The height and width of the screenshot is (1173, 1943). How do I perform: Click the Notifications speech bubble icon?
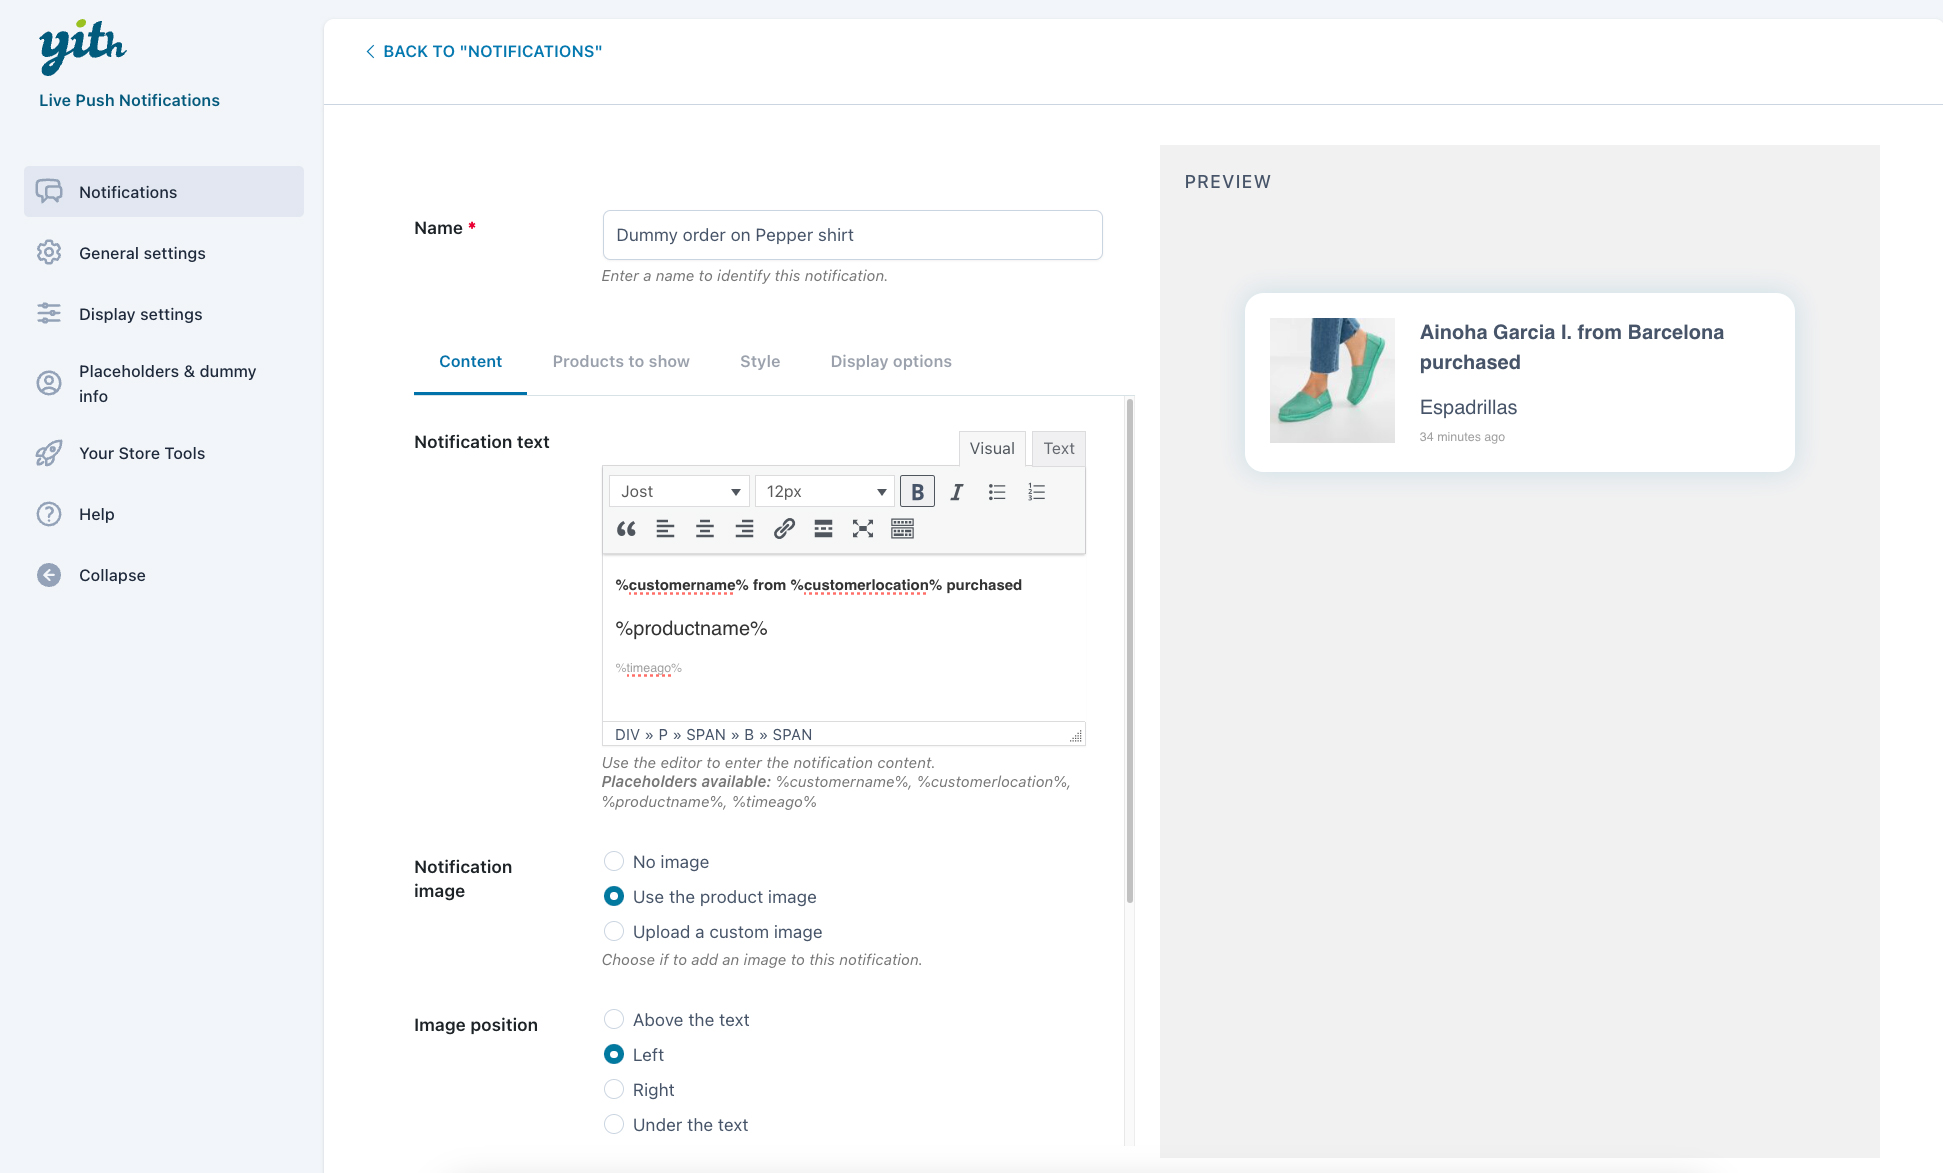(49, 191)
